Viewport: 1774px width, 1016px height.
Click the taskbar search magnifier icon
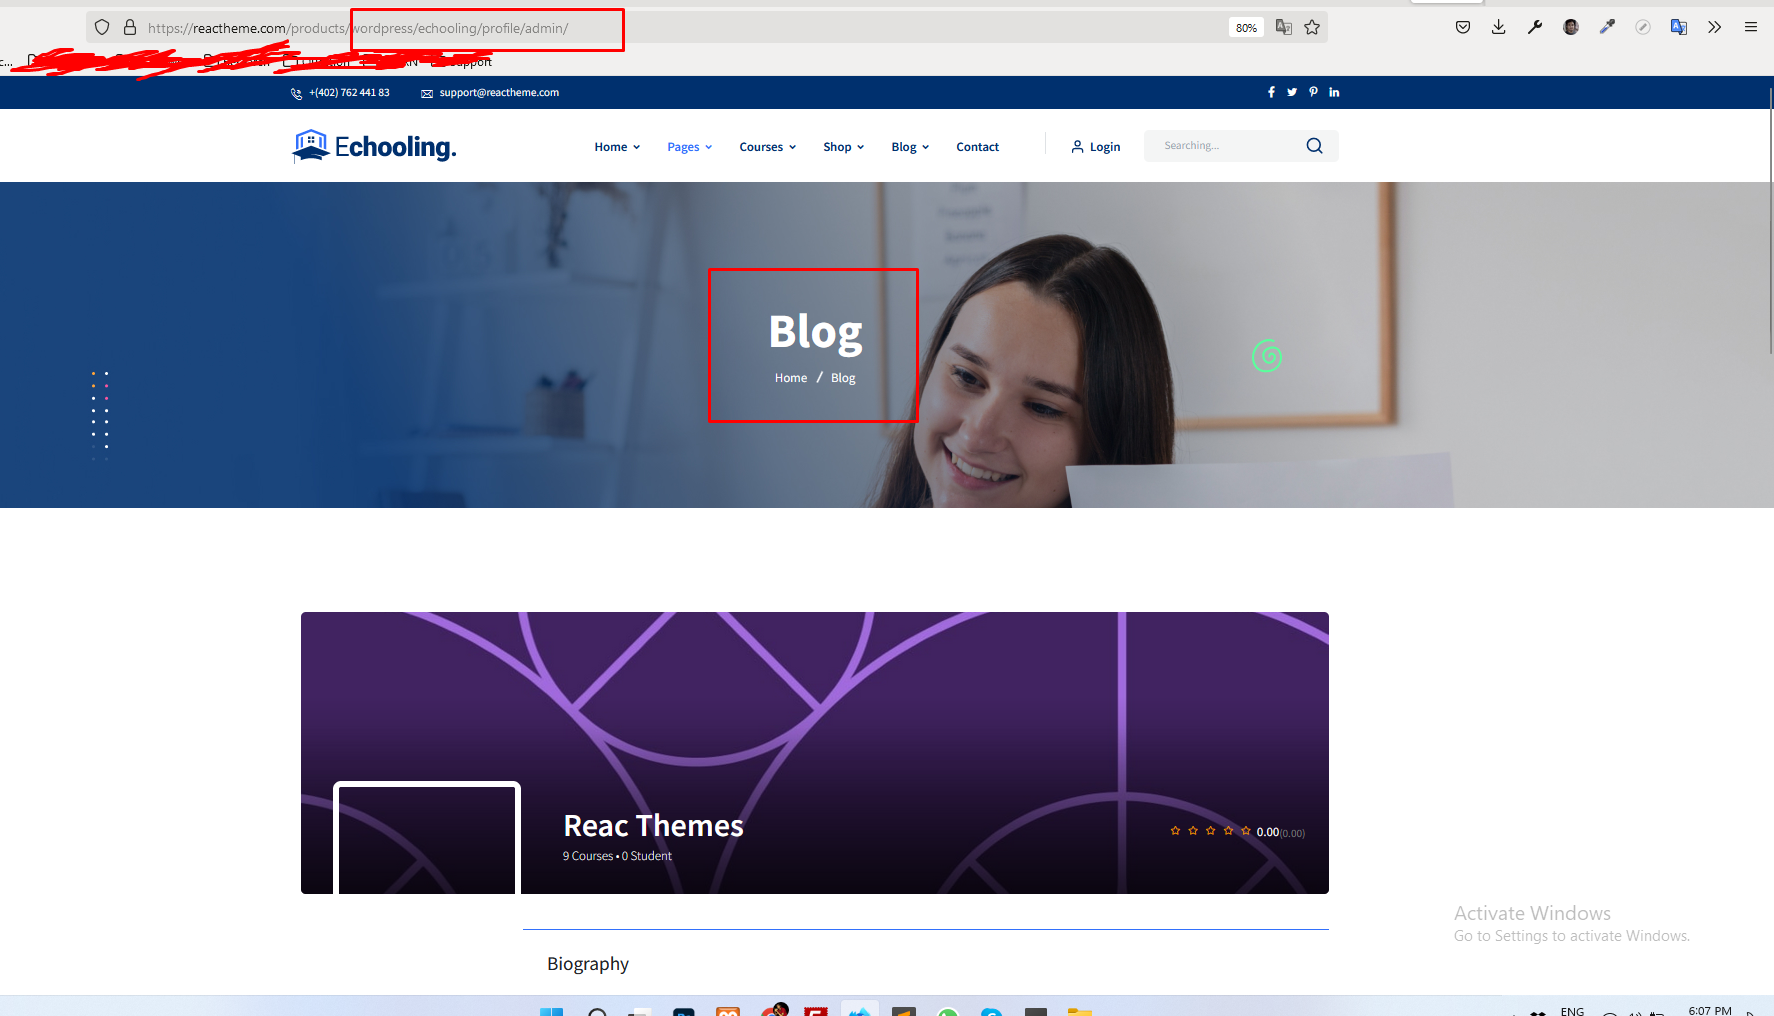(597, 1011)
